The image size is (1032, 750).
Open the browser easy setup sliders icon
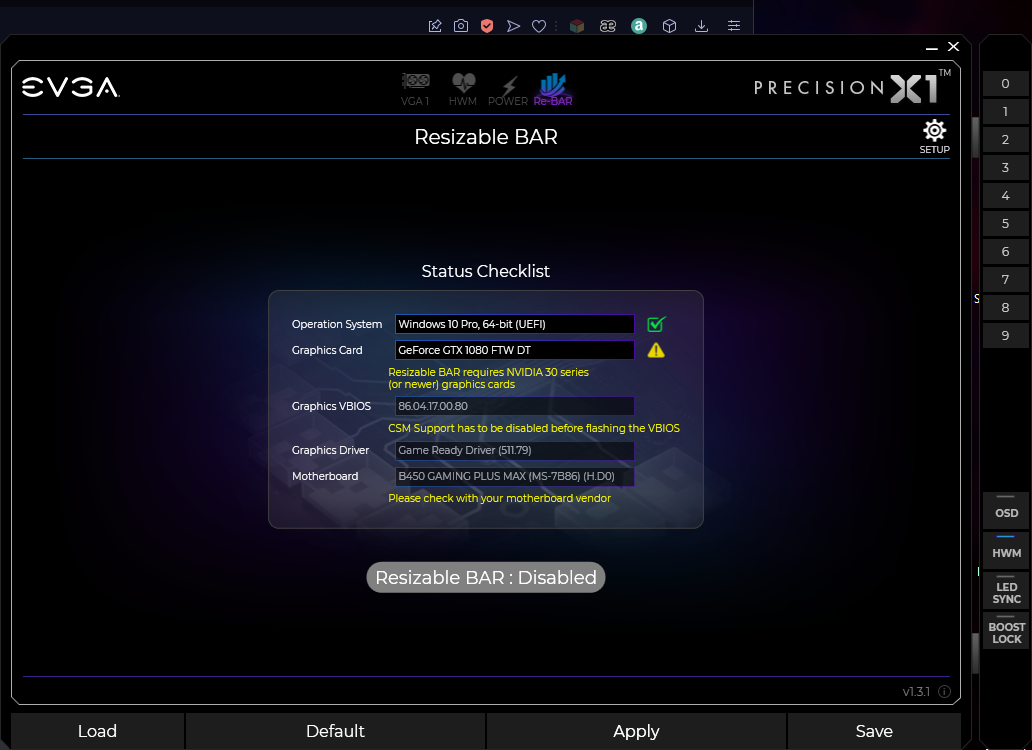(x=734, y=26)
